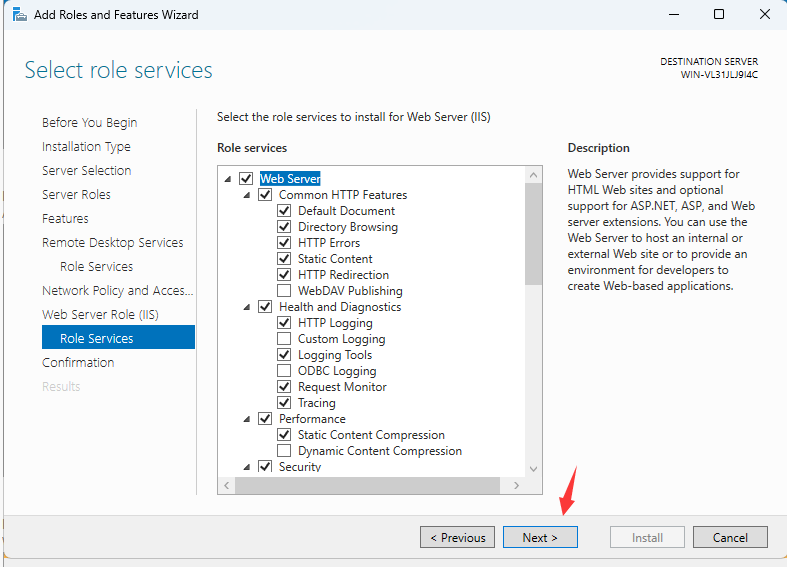Open the Confirmation step in sidebar
This screenshot has width=787, height=567.
pos(78,363)
